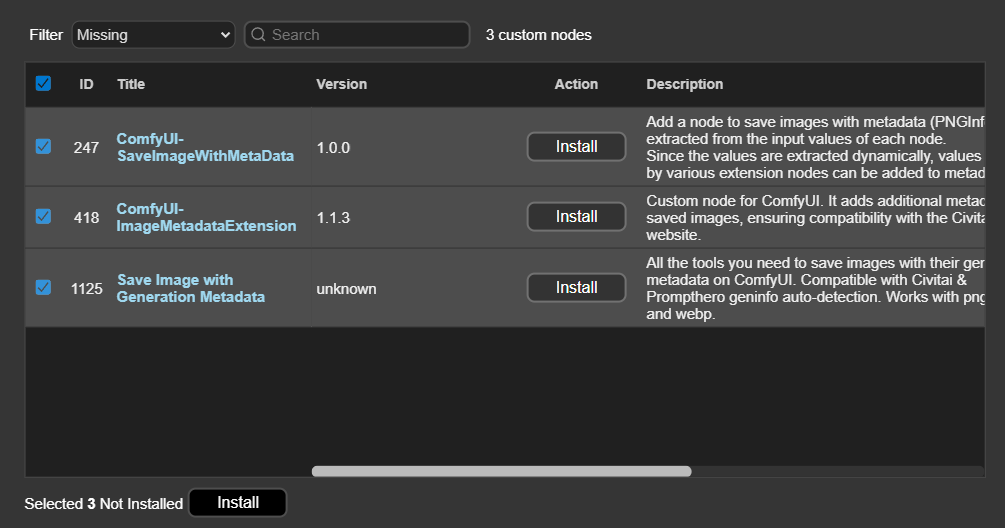This screenshot has height=528, width=1005.
Task: Open the Missing filter dropdown
Action: click(153, 35)
